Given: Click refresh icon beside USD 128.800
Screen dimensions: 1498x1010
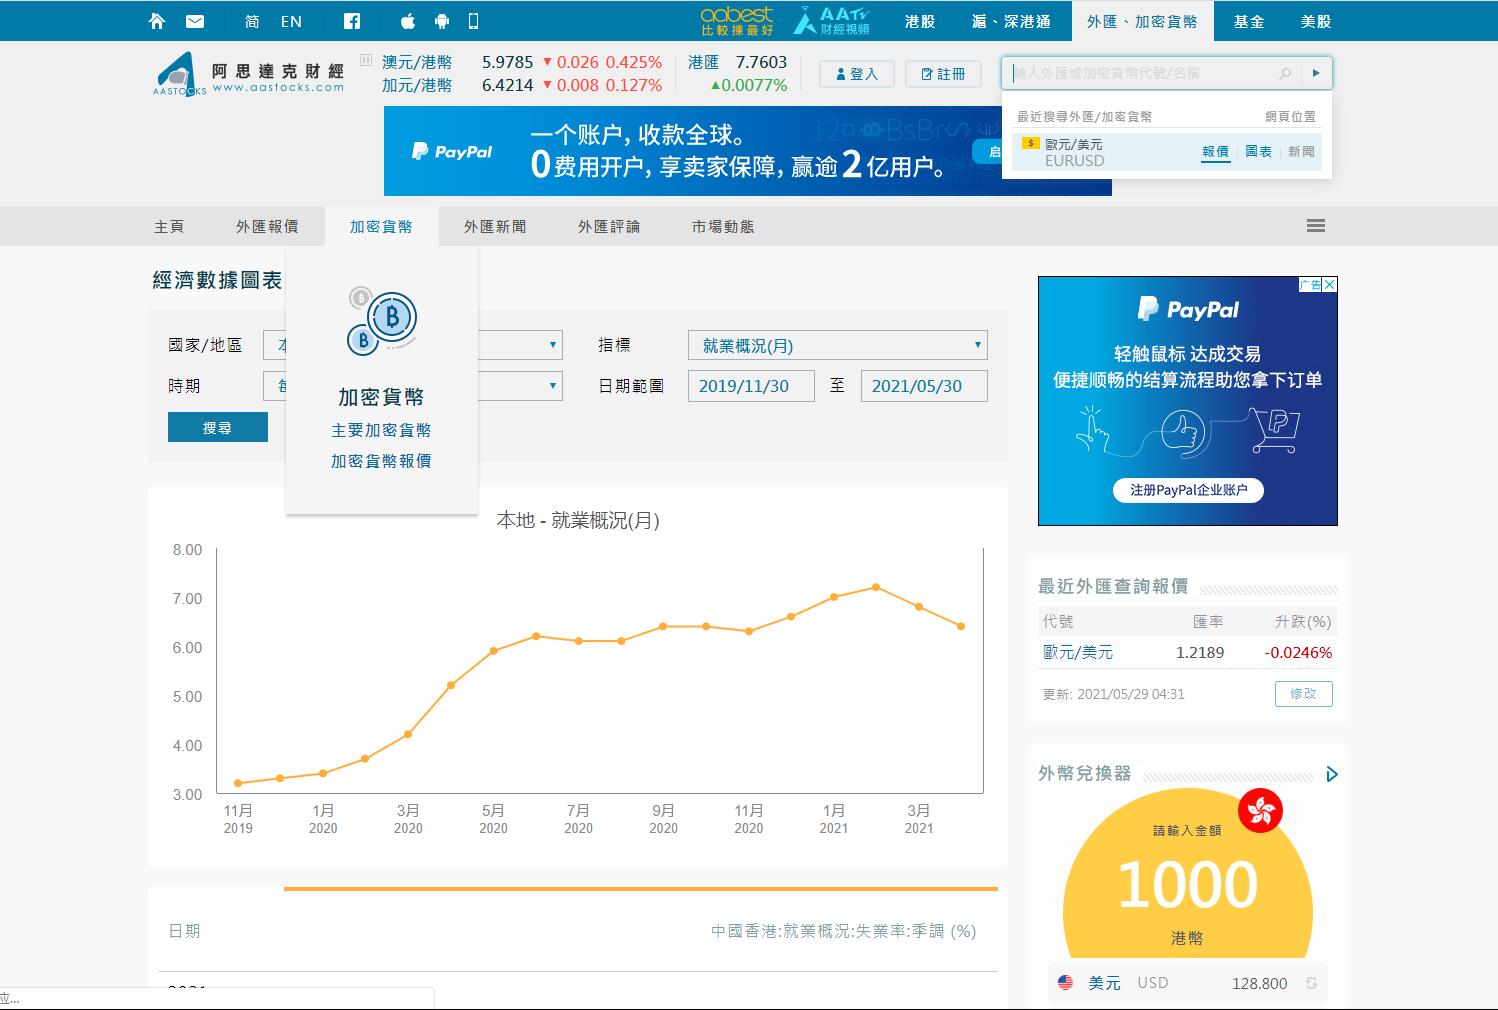Looking at the screenshot, I should (x=1311, y=983).
